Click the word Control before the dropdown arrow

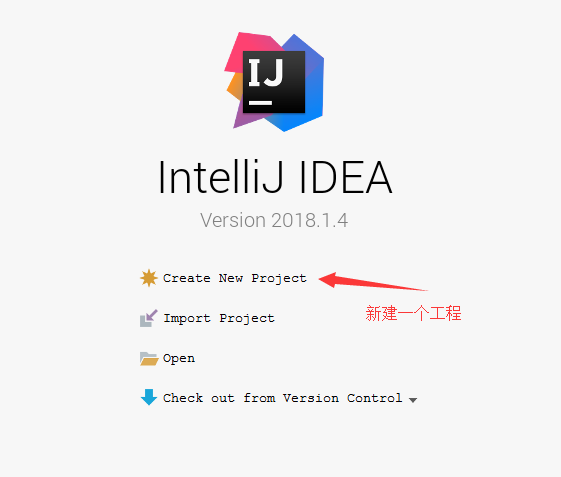click(x=374, y=398)
